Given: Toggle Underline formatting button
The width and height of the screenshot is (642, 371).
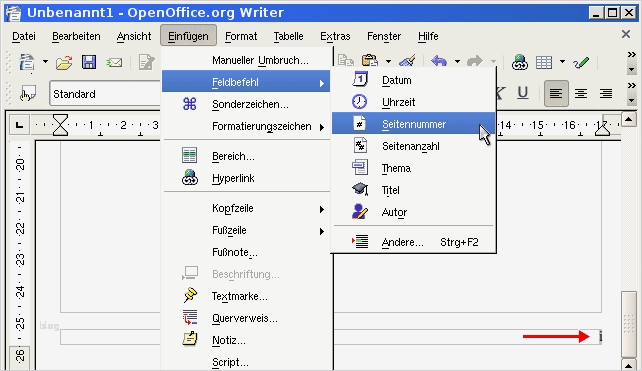Looking at the screenshot, I should 522,93.
